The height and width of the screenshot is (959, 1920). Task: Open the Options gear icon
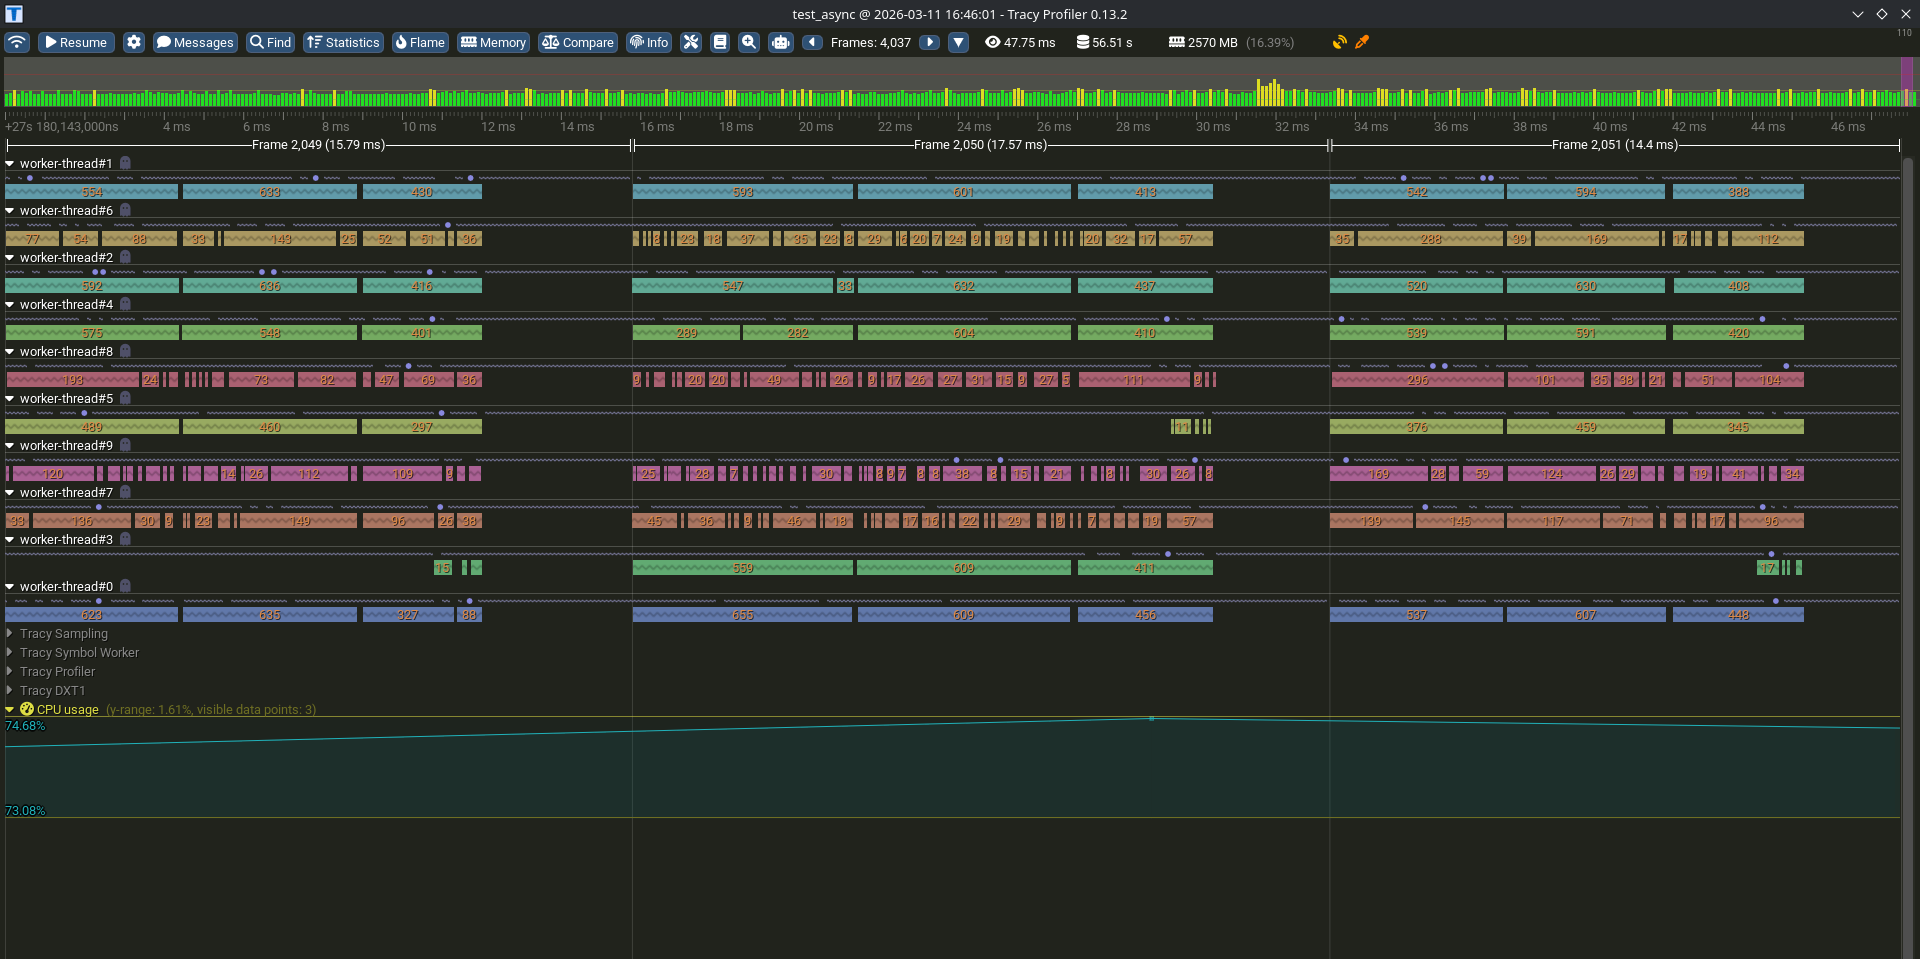point(134,42)
